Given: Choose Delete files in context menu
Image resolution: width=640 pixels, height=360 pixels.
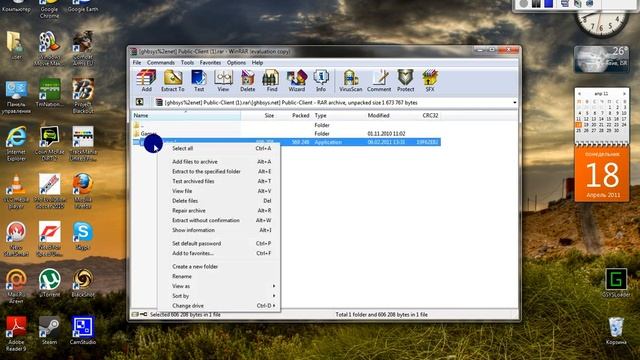Looking at the screenshot, I should 219,201.
